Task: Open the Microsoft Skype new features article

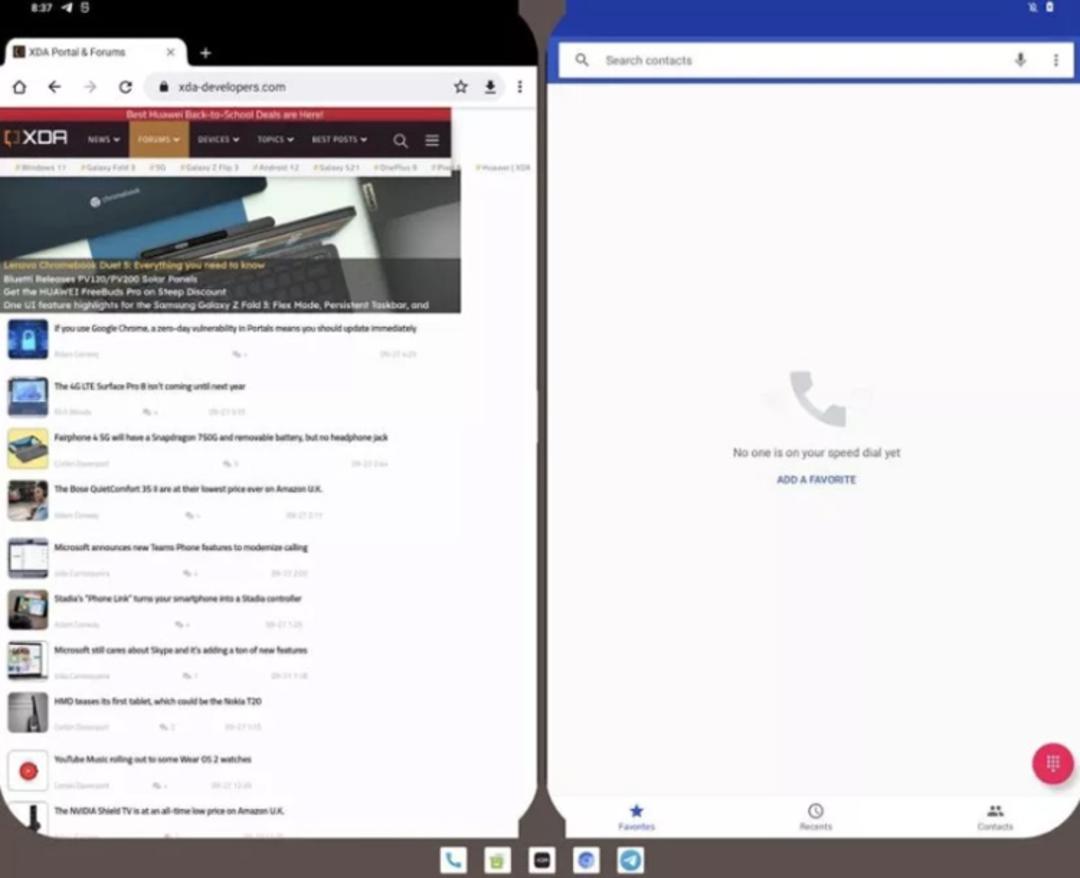Action: [180, 650]
